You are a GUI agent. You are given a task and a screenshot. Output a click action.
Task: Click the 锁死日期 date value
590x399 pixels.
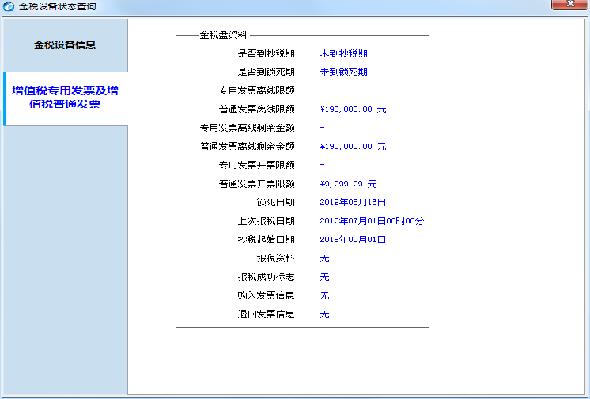pyautogui.click(x=353, y=202)
